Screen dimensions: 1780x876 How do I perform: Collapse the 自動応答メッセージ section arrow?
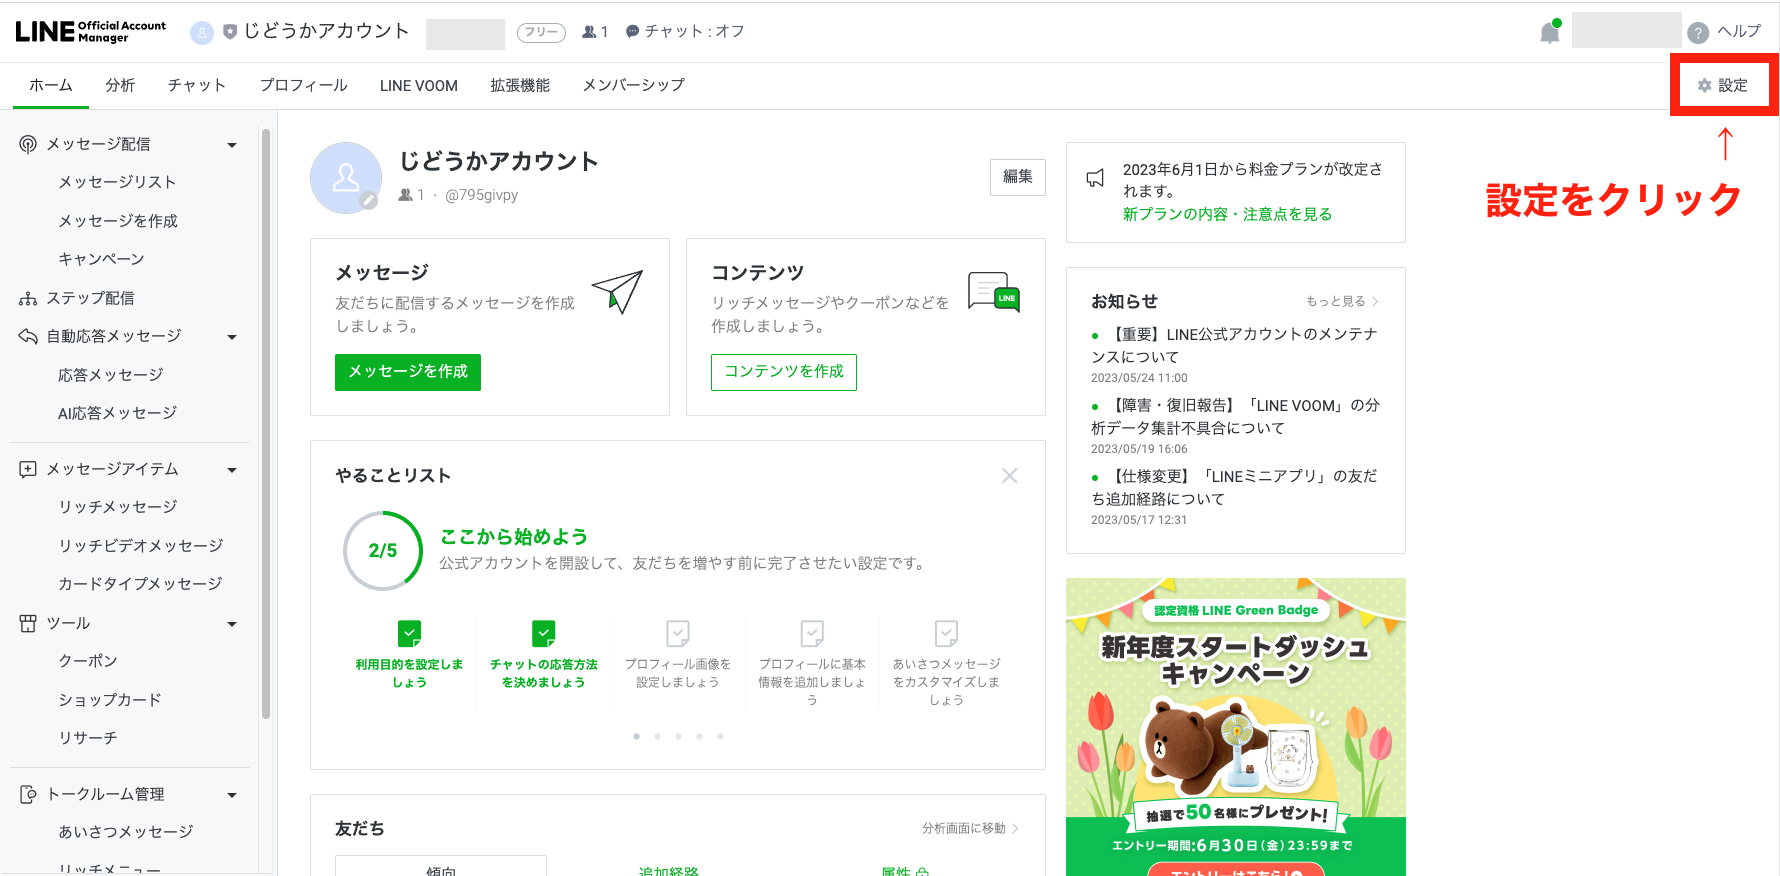[232, 337]
